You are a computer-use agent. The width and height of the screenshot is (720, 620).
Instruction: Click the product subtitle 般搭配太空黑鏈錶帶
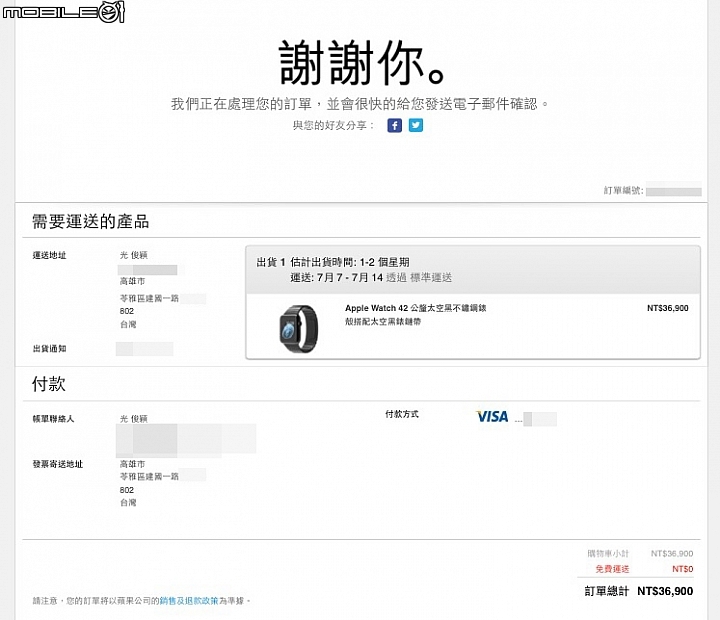point(383,322)
